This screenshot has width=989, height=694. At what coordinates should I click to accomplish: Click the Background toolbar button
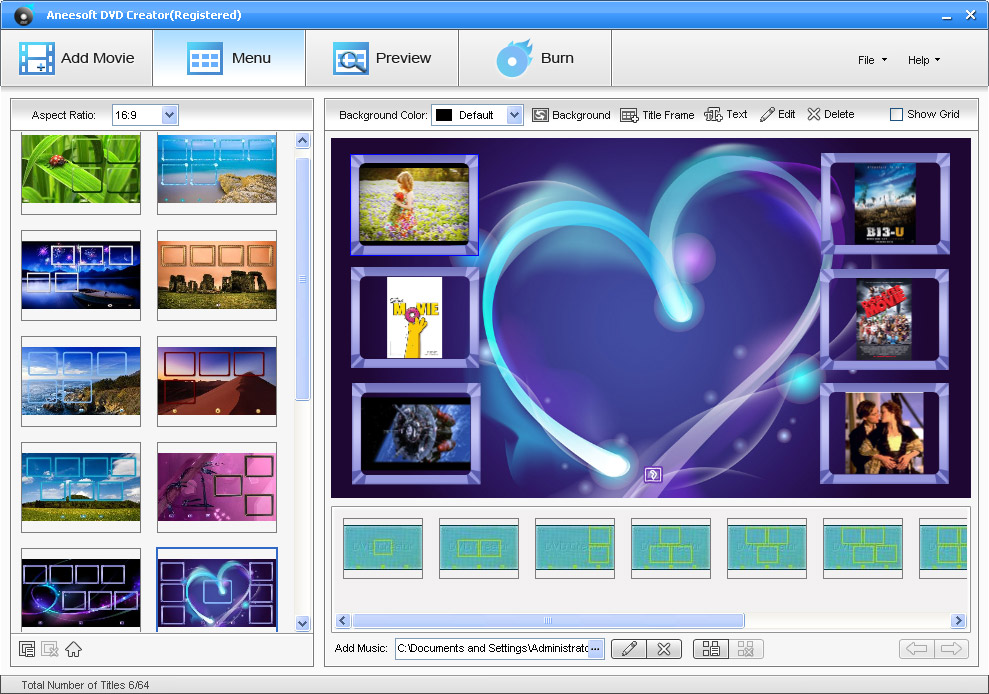[571, 115]
